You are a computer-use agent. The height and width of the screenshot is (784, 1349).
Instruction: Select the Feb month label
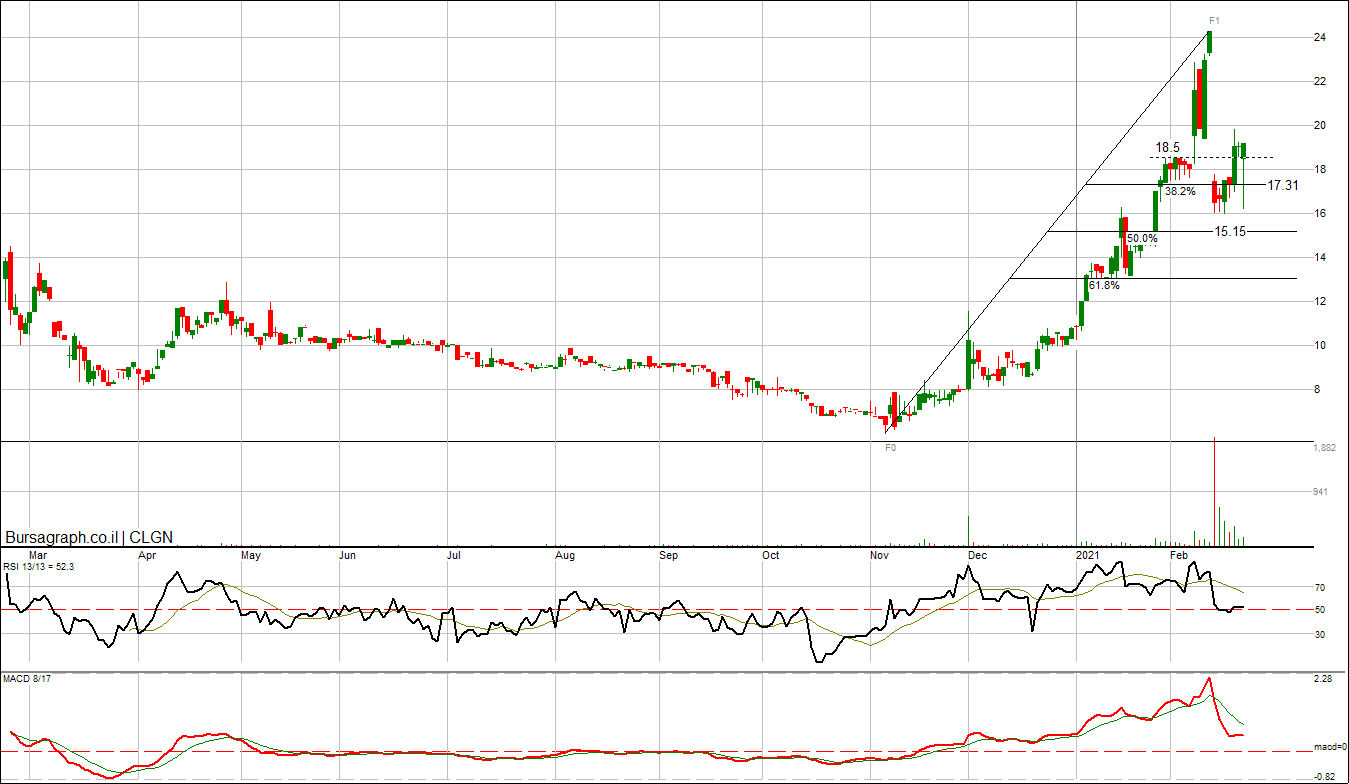pyautogui.click(x=1179, y=554)
